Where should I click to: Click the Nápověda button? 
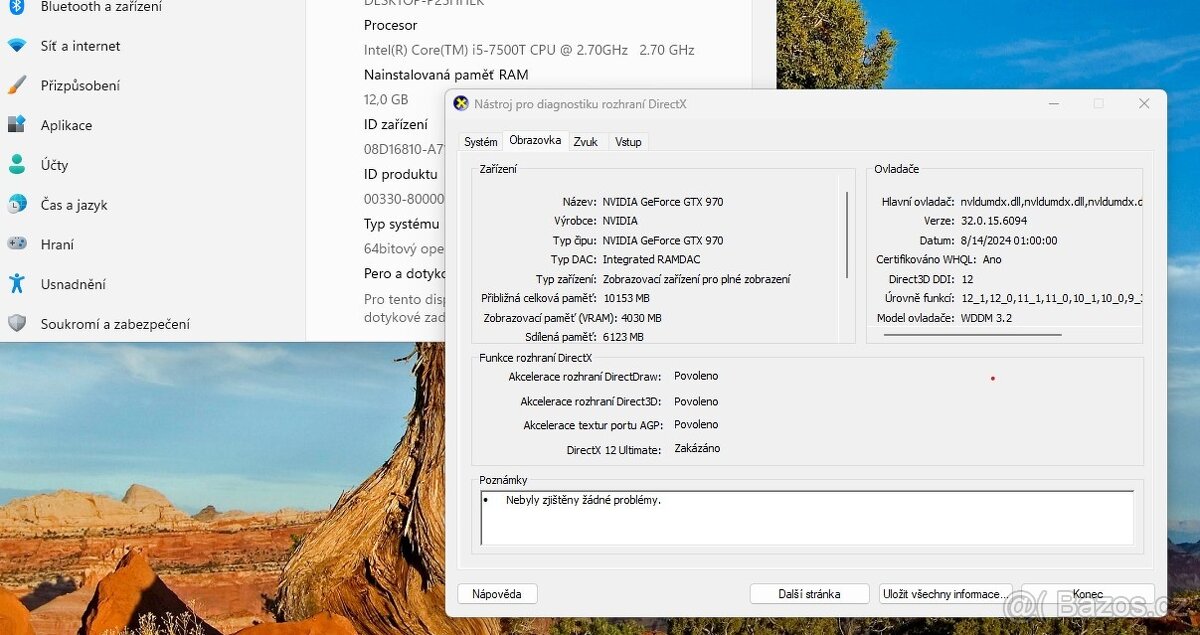click(x=497, y=593)
